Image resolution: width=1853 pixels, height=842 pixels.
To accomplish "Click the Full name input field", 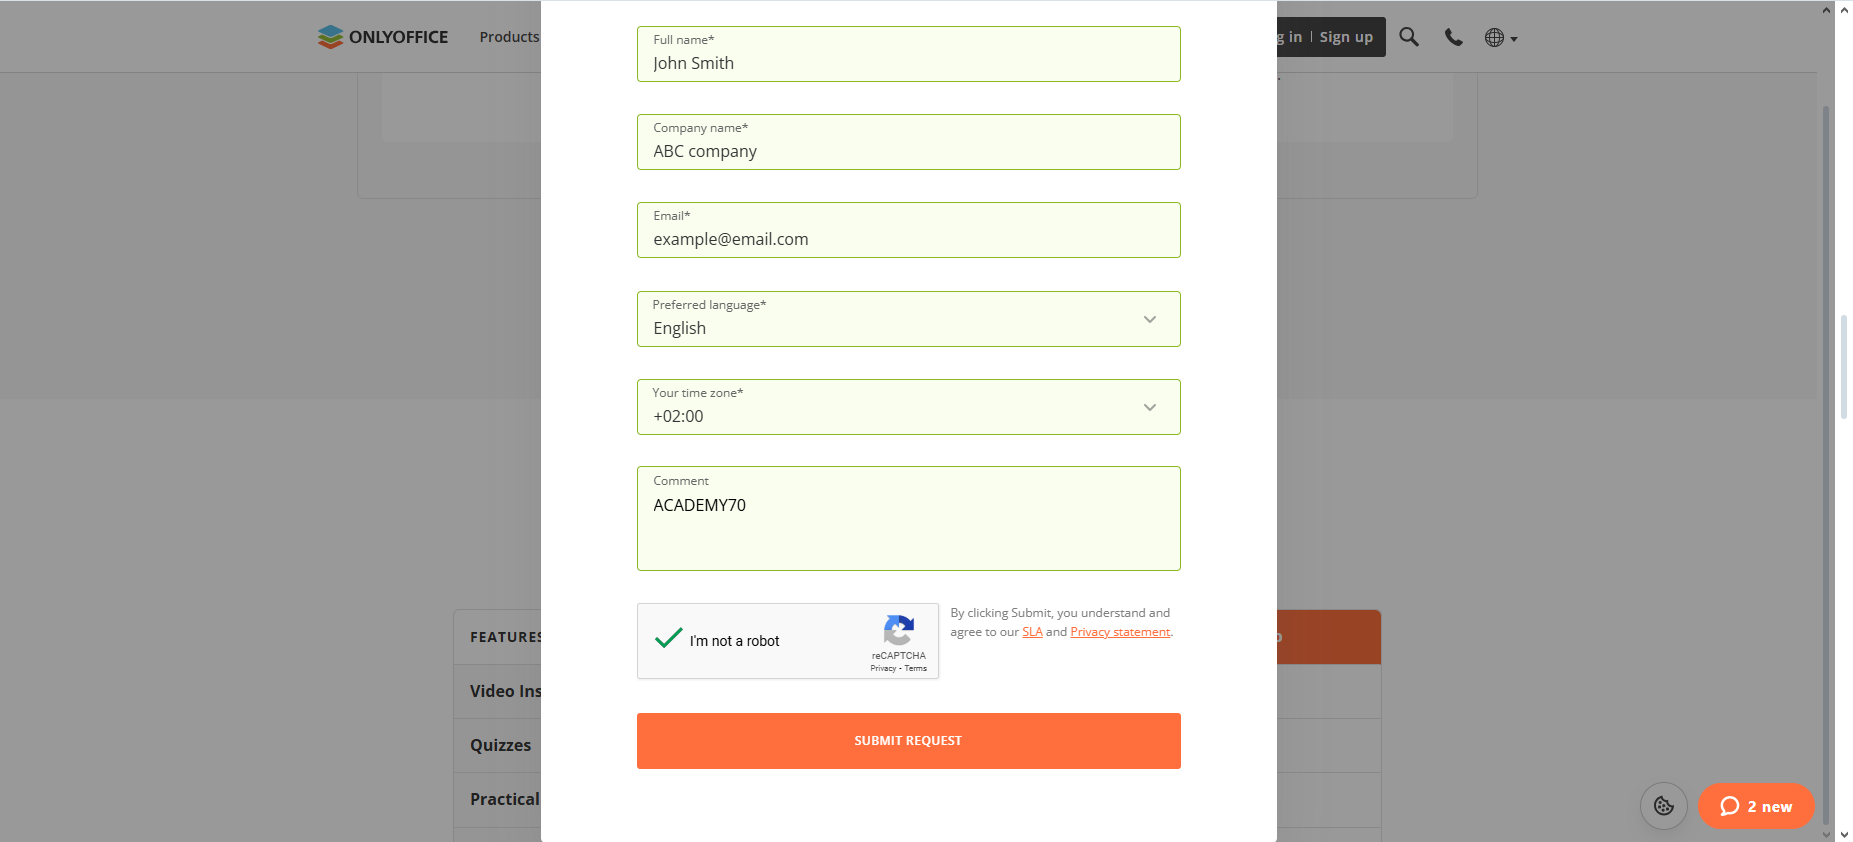I will [x=908, y=54].
